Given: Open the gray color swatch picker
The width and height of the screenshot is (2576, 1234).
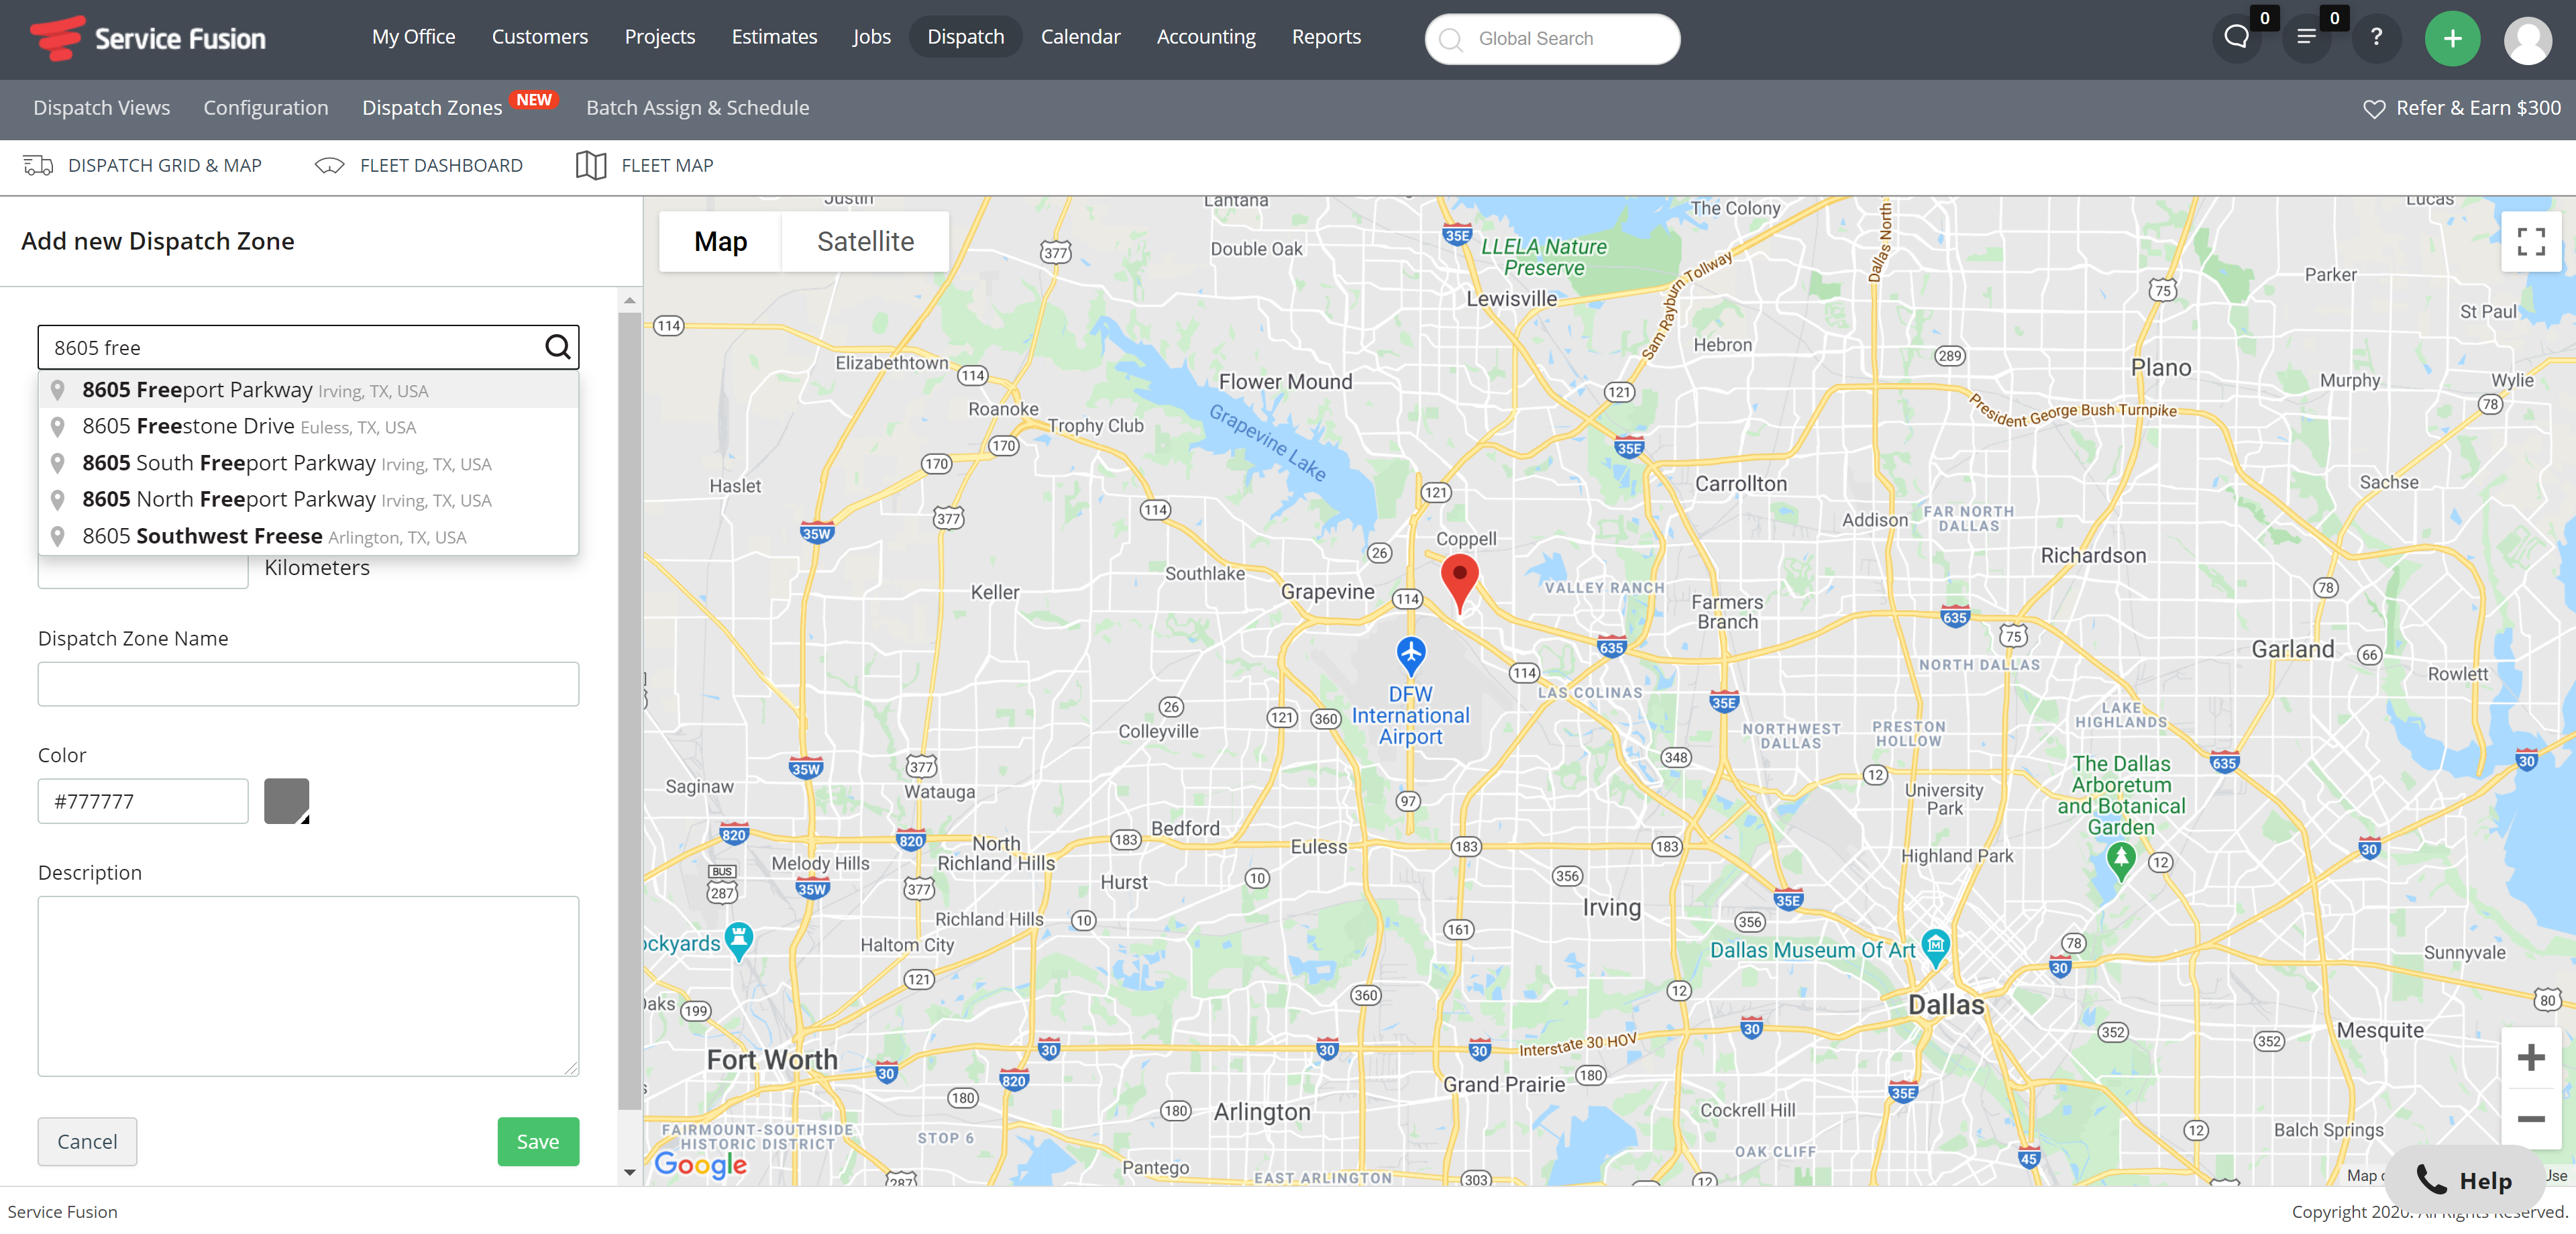Looking at the screenshot, I should pyautogui.click(x=286, y=801).
